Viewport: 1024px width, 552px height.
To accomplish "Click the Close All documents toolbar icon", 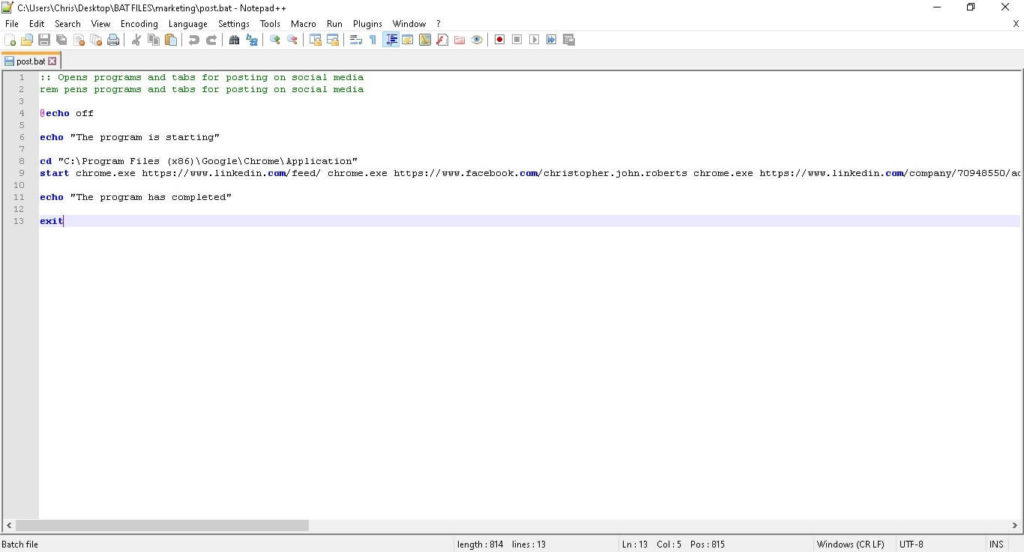I will (x=96, y=40).
